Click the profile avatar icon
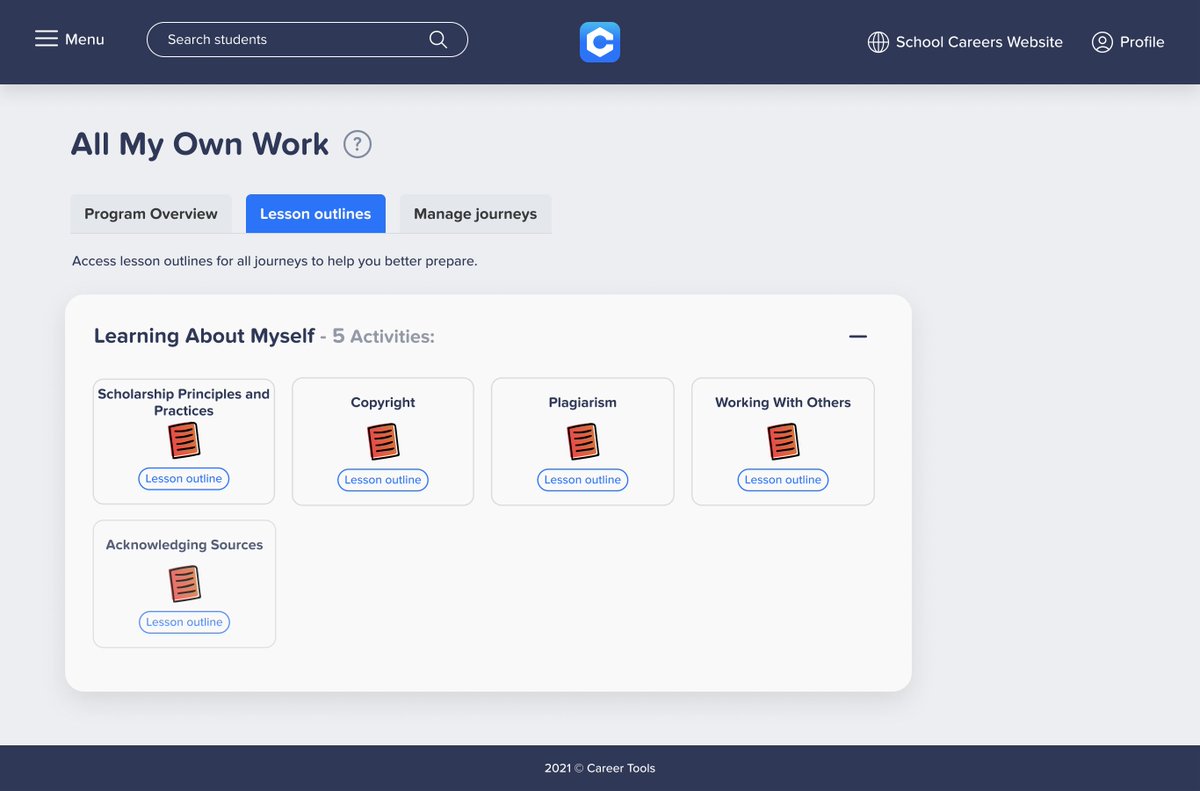Image resolution: width=1200 pixels, height=791 pixels. click(x=1102, y=42)
